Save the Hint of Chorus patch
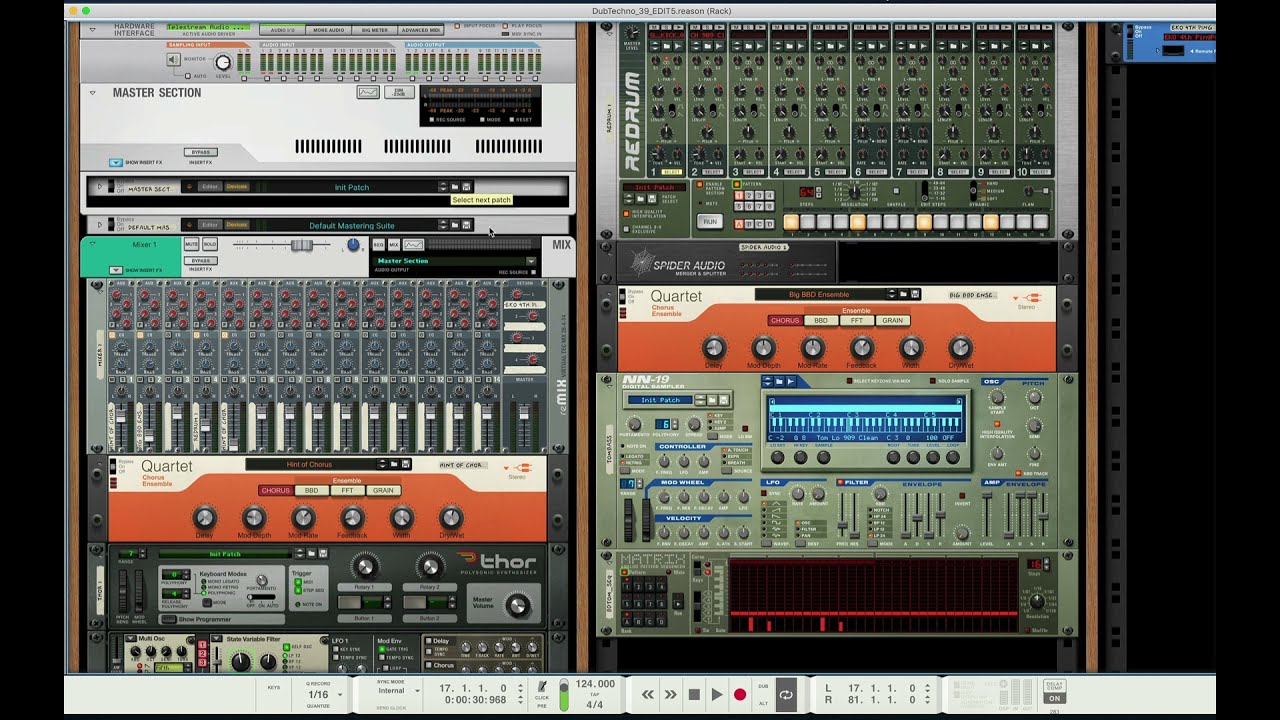Image resolution: width=1280 pixels, height=720 pixels. 406,464
